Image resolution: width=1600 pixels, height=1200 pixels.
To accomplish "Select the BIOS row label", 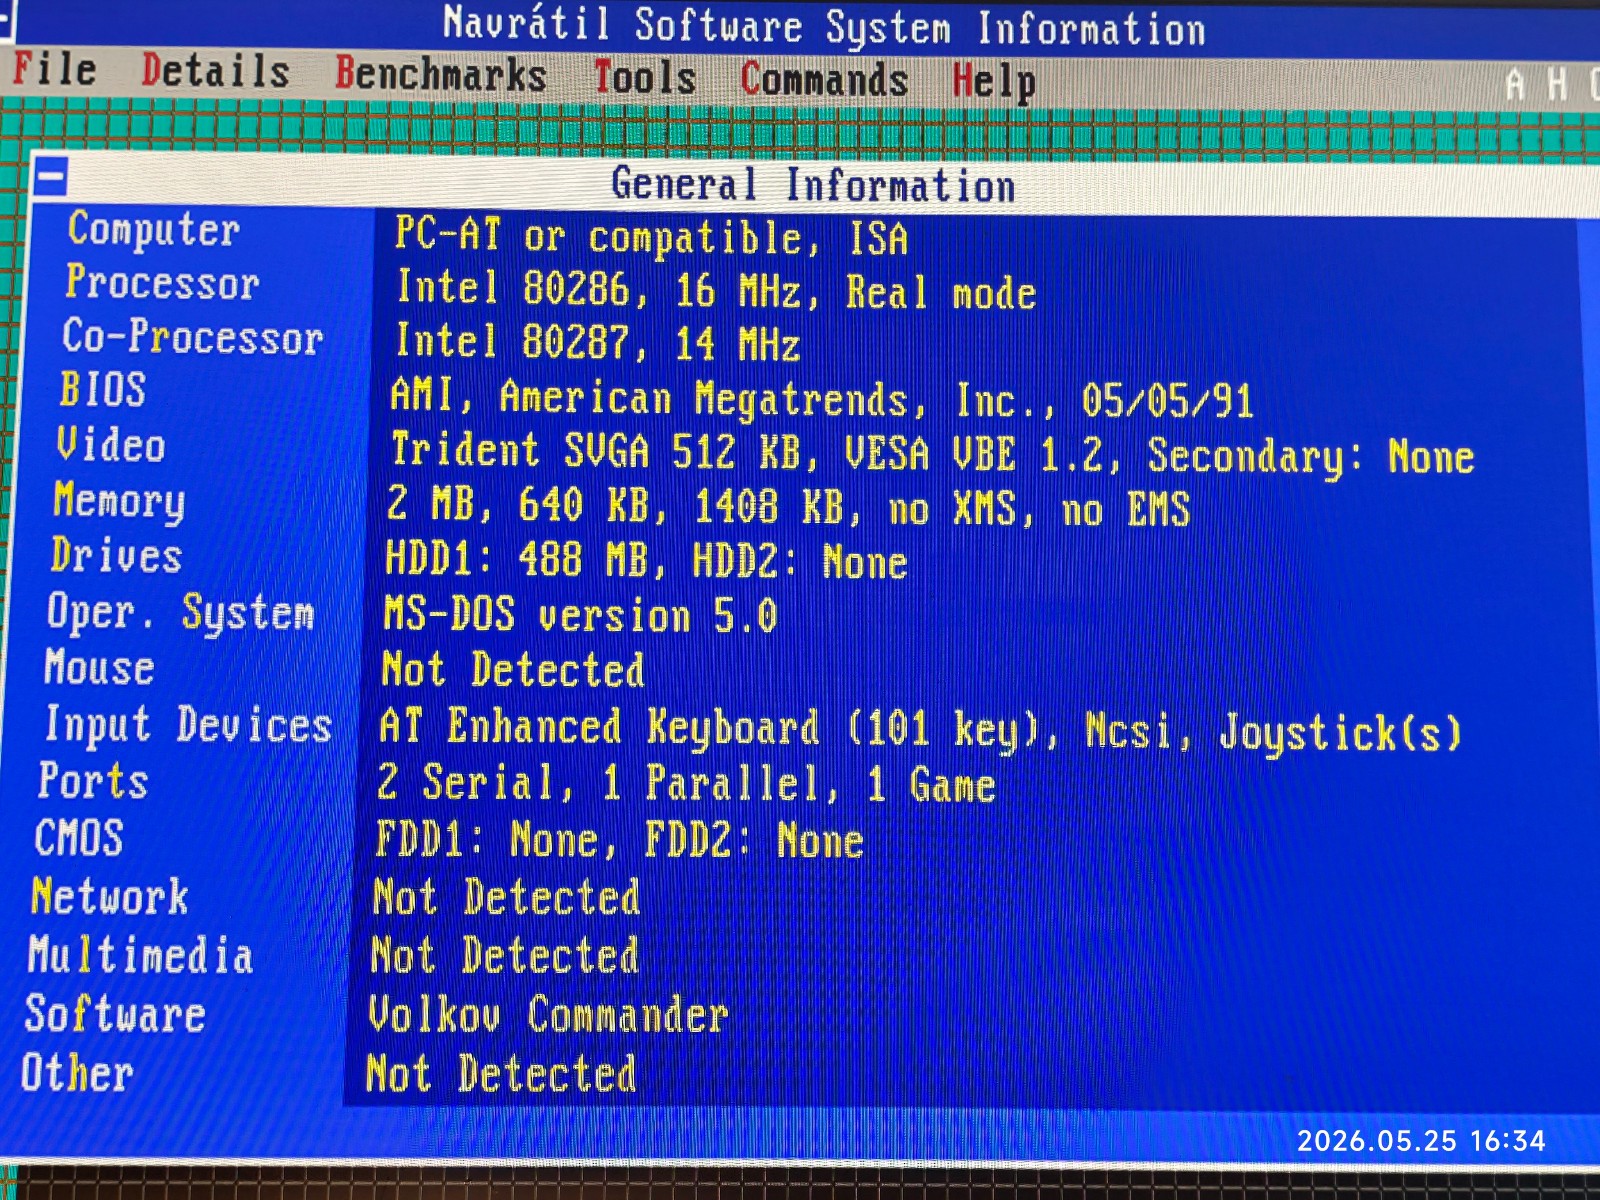I will point(103,389).
